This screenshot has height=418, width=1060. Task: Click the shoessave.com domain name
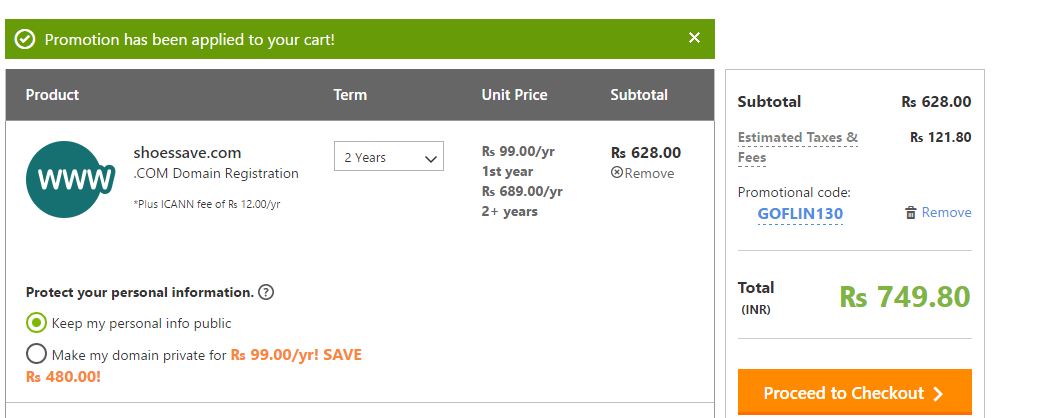point(187,153)
